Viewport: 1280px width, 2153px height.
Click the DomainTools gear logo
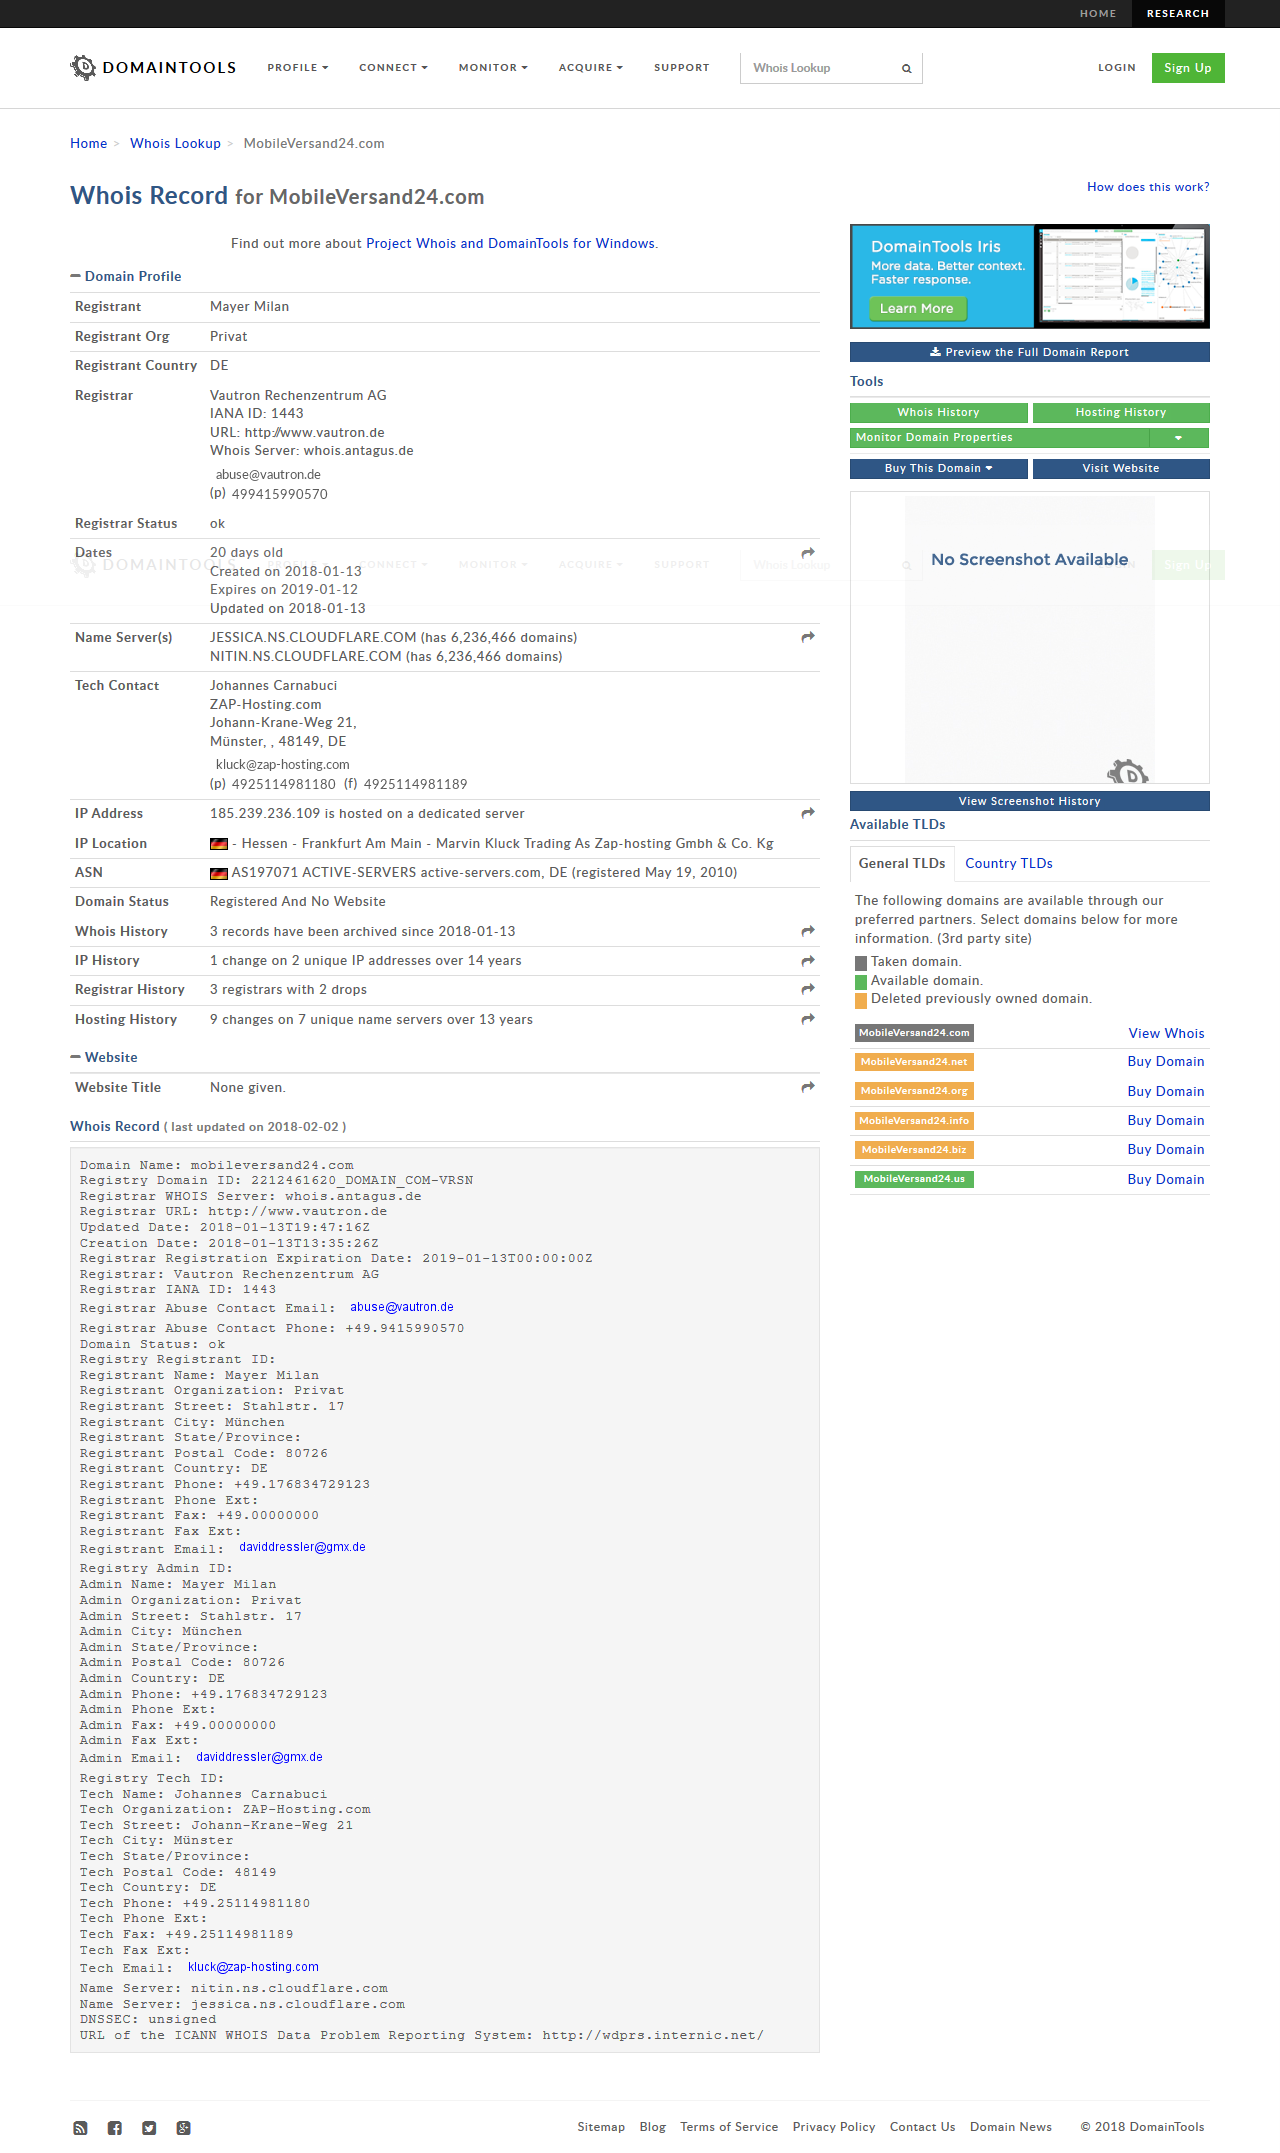coord(83,67)
